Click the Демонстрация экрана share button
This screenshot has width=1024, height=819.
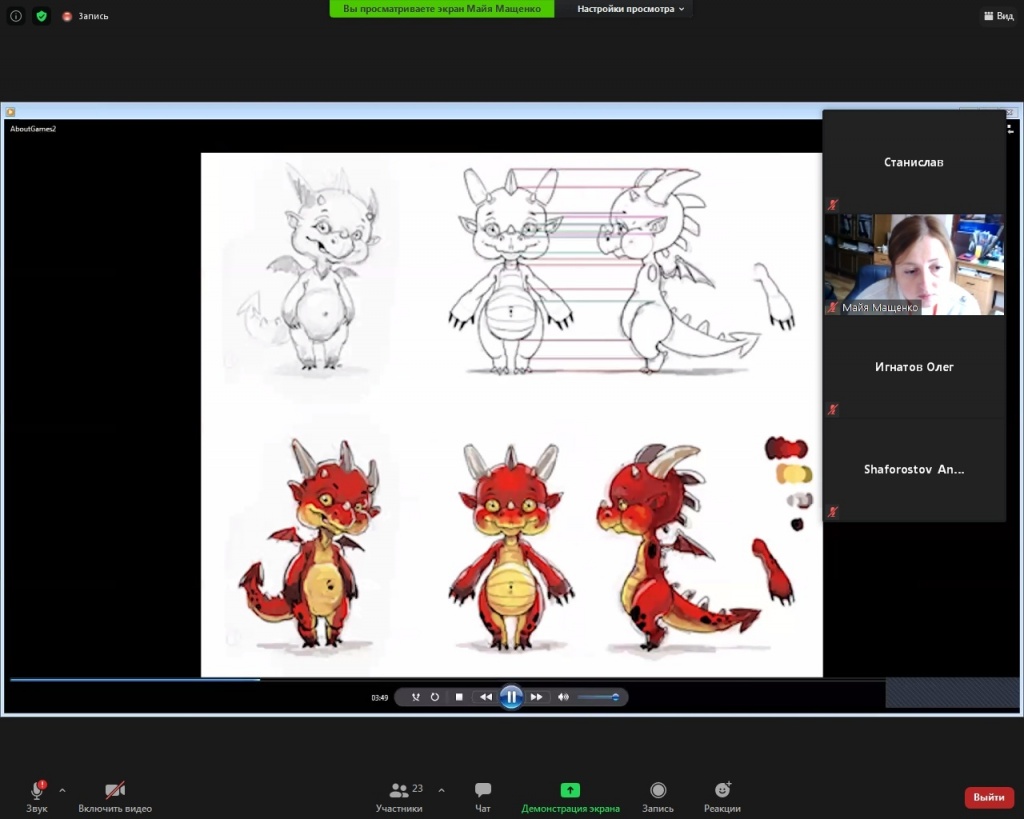click(570, 796)
